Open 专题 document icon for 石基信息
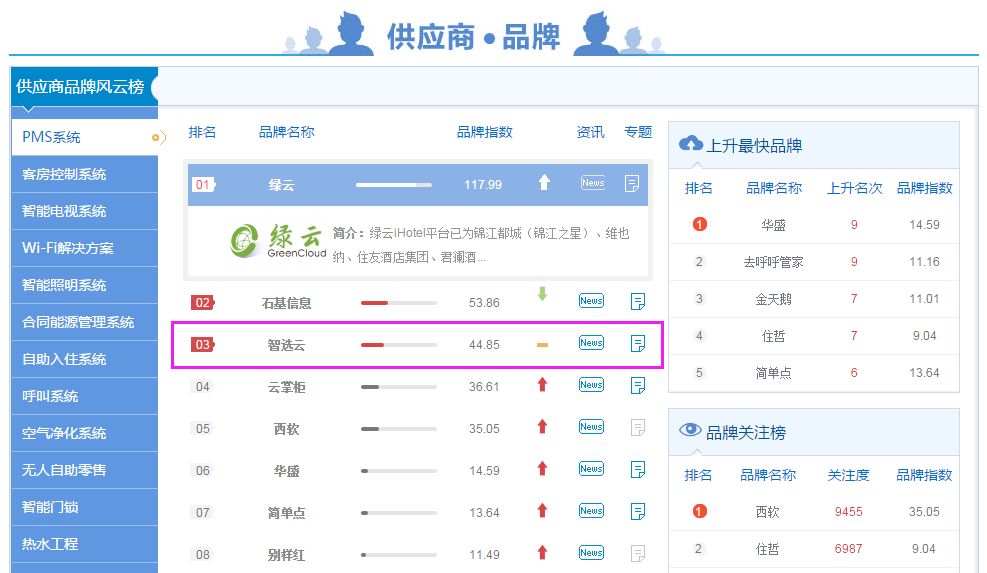The width and height of the screenshot is (987, 573). coord(638,302)
